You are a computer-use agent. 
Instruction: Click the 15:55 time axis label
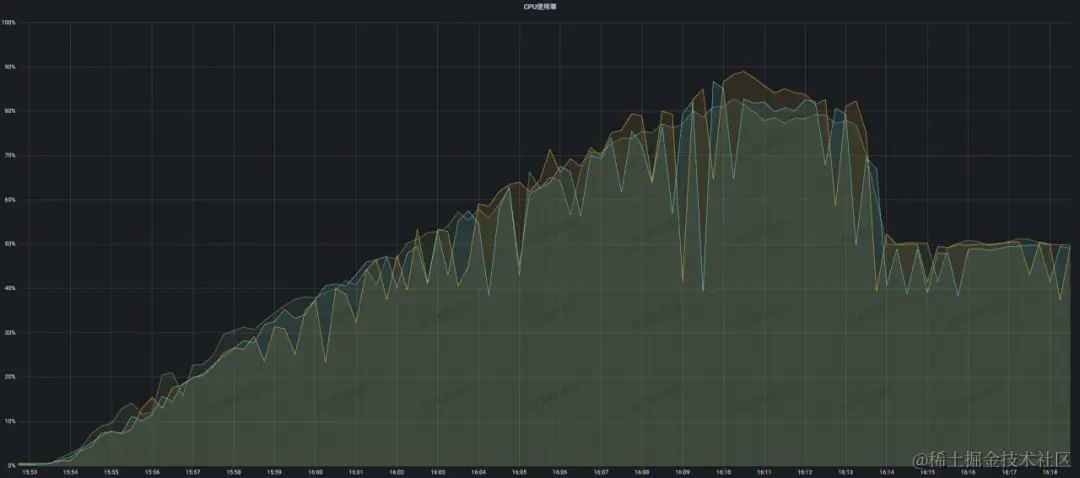[x=112, y=473]
